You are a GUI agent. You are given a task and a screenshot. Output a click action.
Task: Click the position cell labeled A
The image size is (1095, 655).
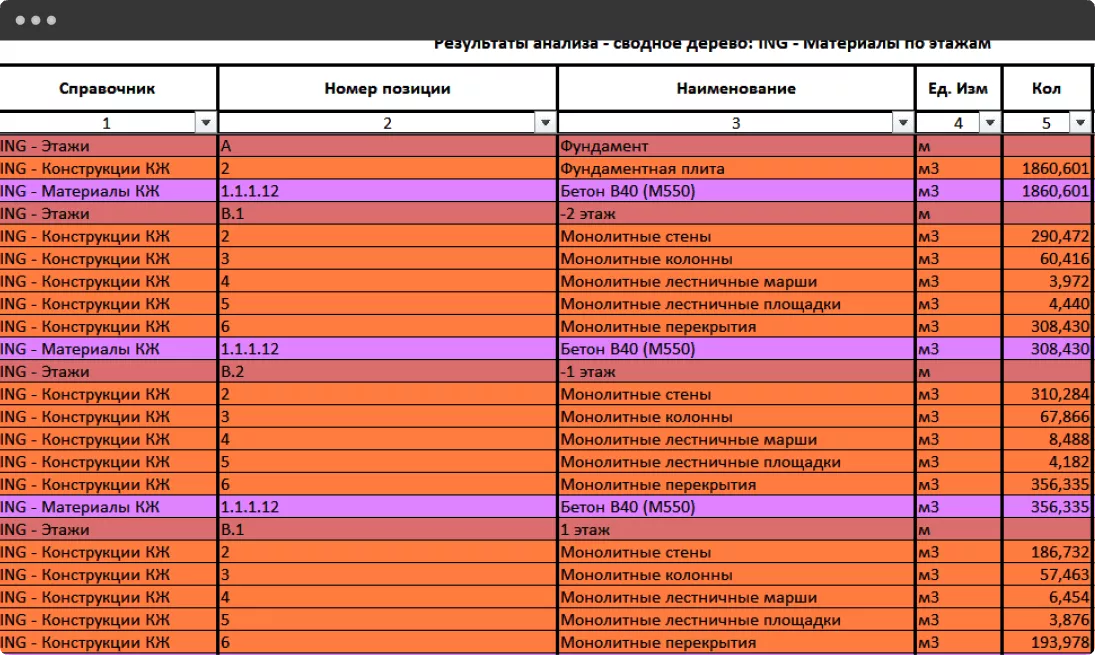click(387, 146)
